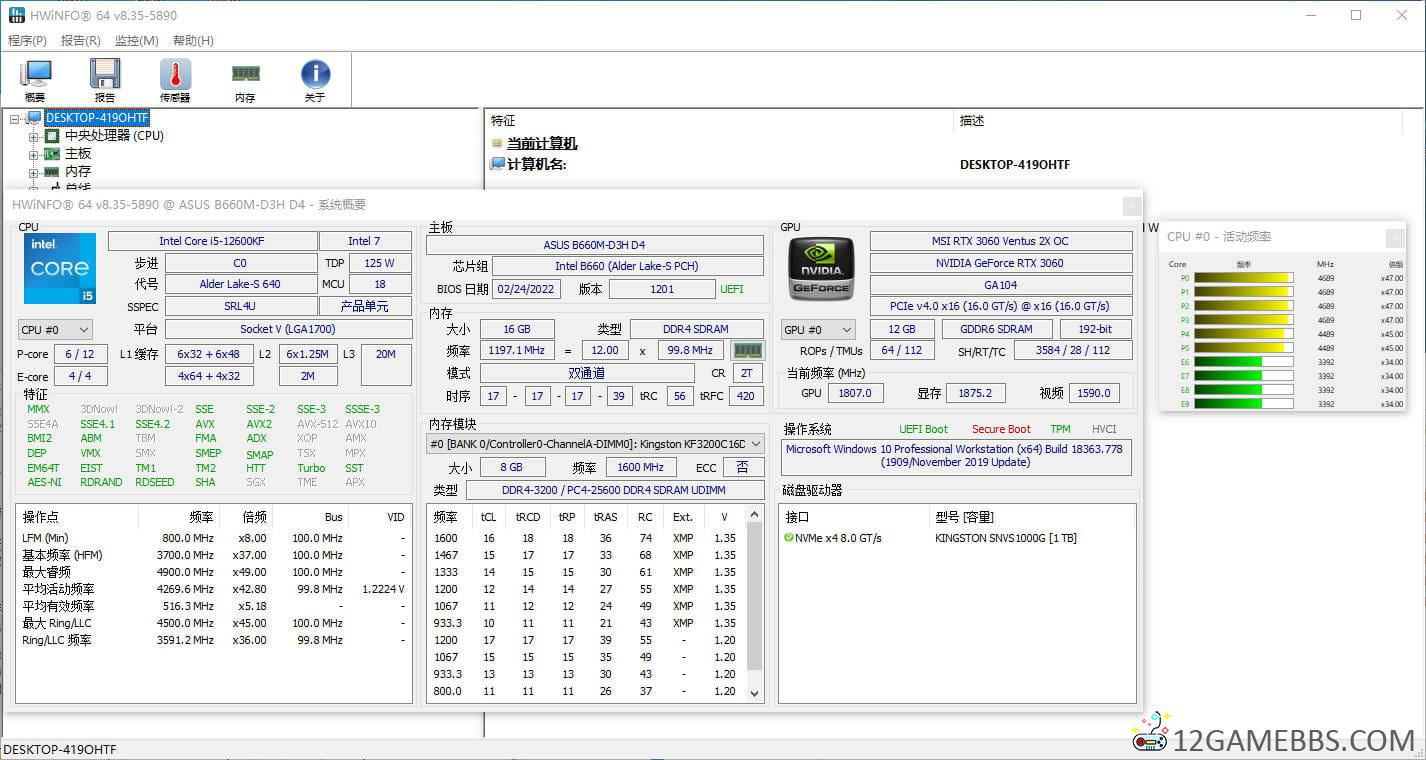Click the MSI RTX 3060 Ventus 2X OC field
The height and width of the screenshot is (760, 1426).
pyautogui.click(x=1001, y=241)
